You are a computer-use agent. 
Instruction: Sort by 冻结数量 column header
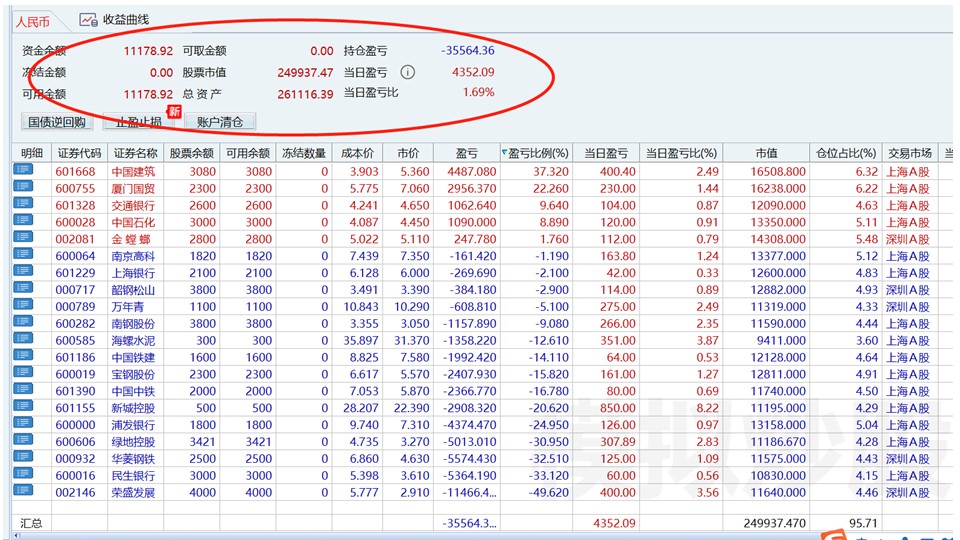[304, 153]
